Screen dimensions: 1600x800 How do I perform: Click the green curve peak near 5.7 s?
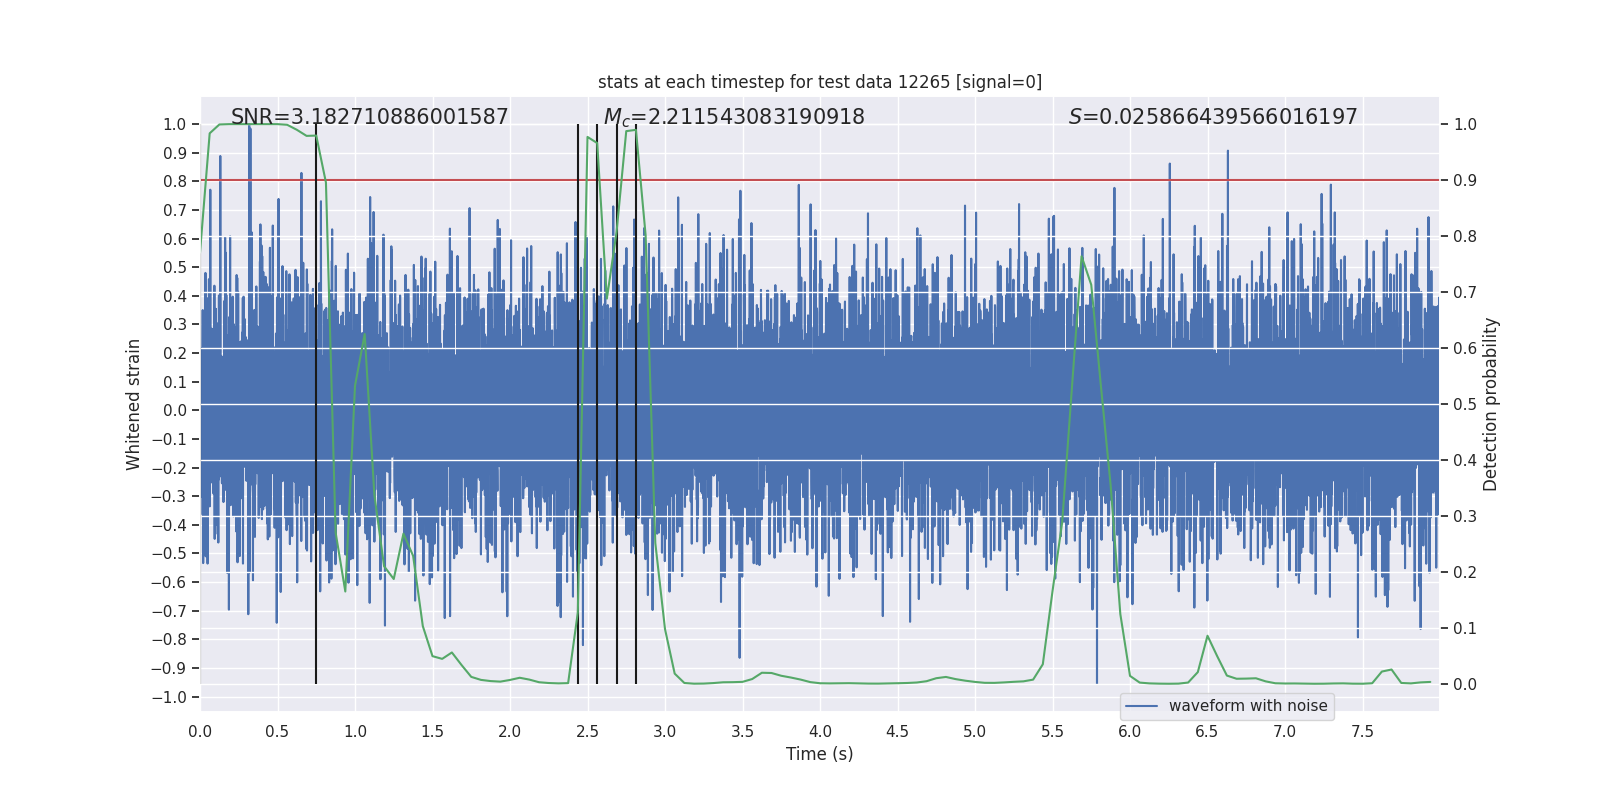coord(1082,258)
